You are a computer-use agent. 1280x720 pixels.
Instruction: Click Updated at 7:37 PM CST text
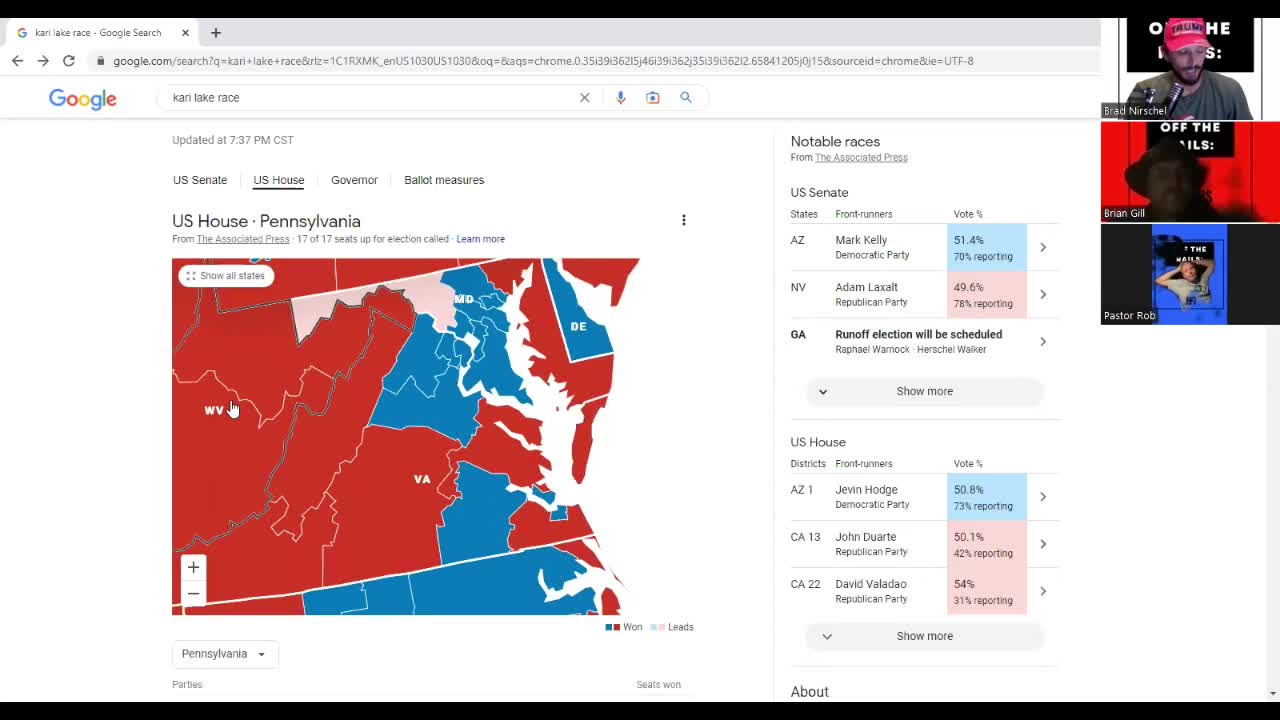(x=233, y=140)
